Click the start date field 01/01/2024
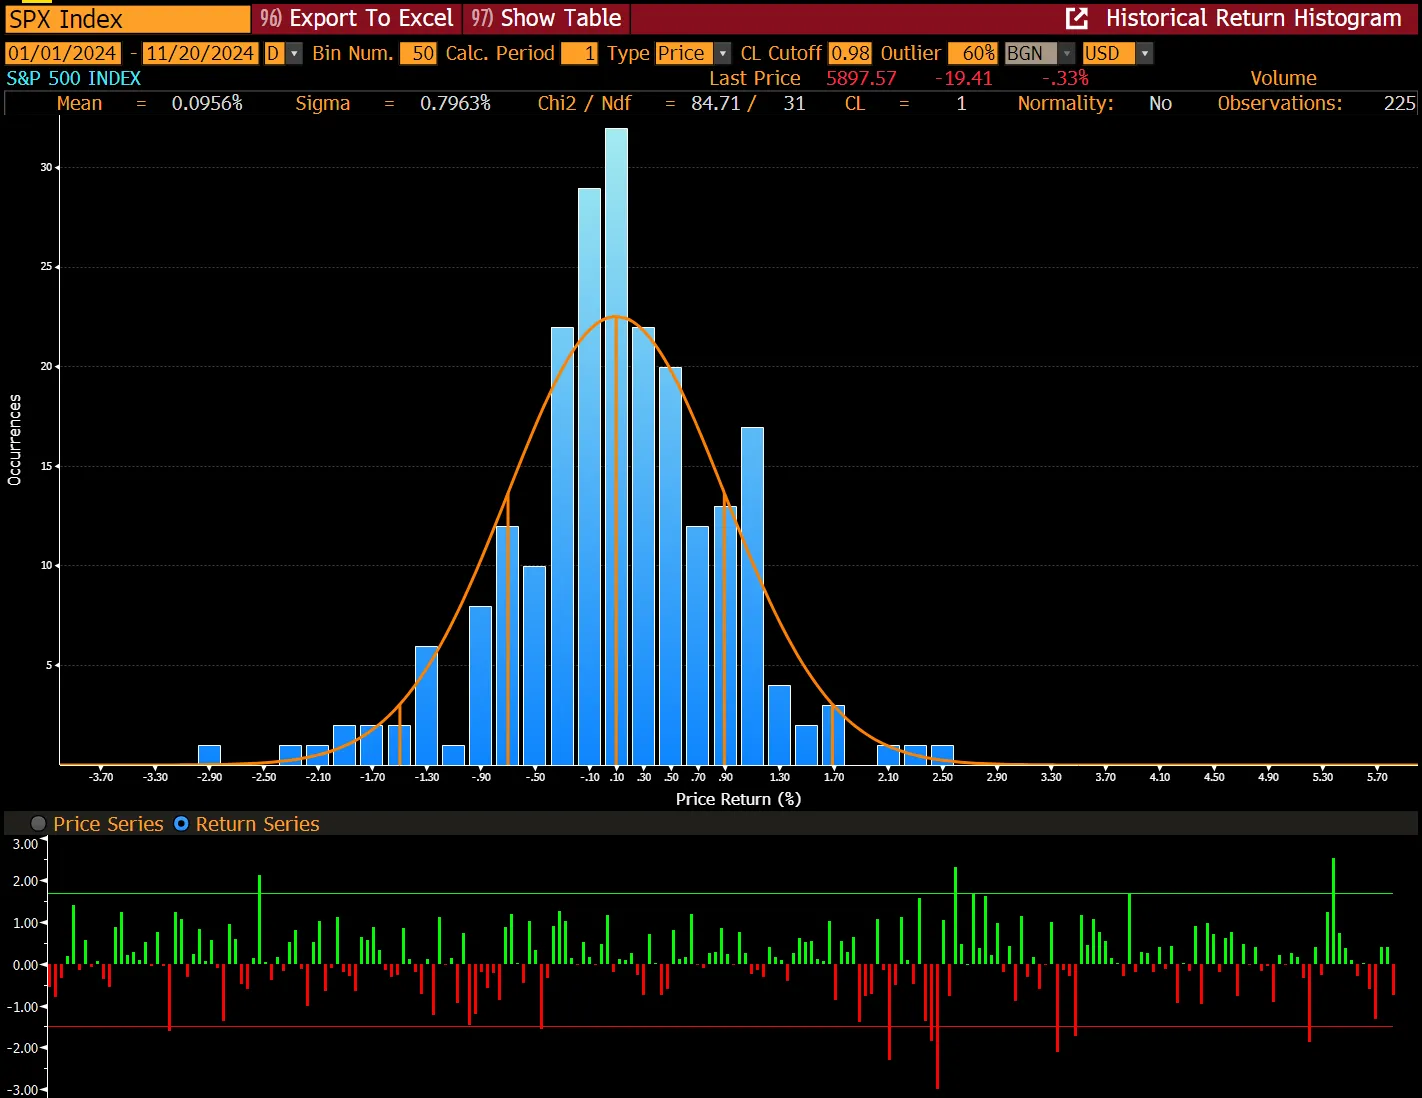 (62, 54)
